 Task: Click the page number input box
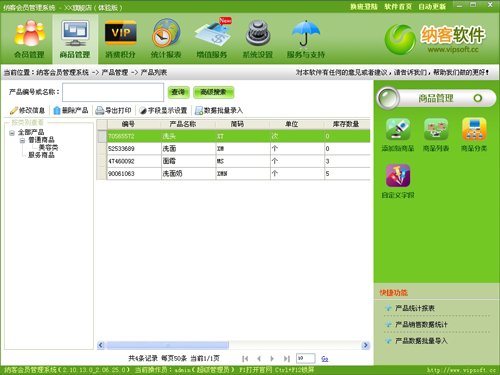[x=305, y=358]
